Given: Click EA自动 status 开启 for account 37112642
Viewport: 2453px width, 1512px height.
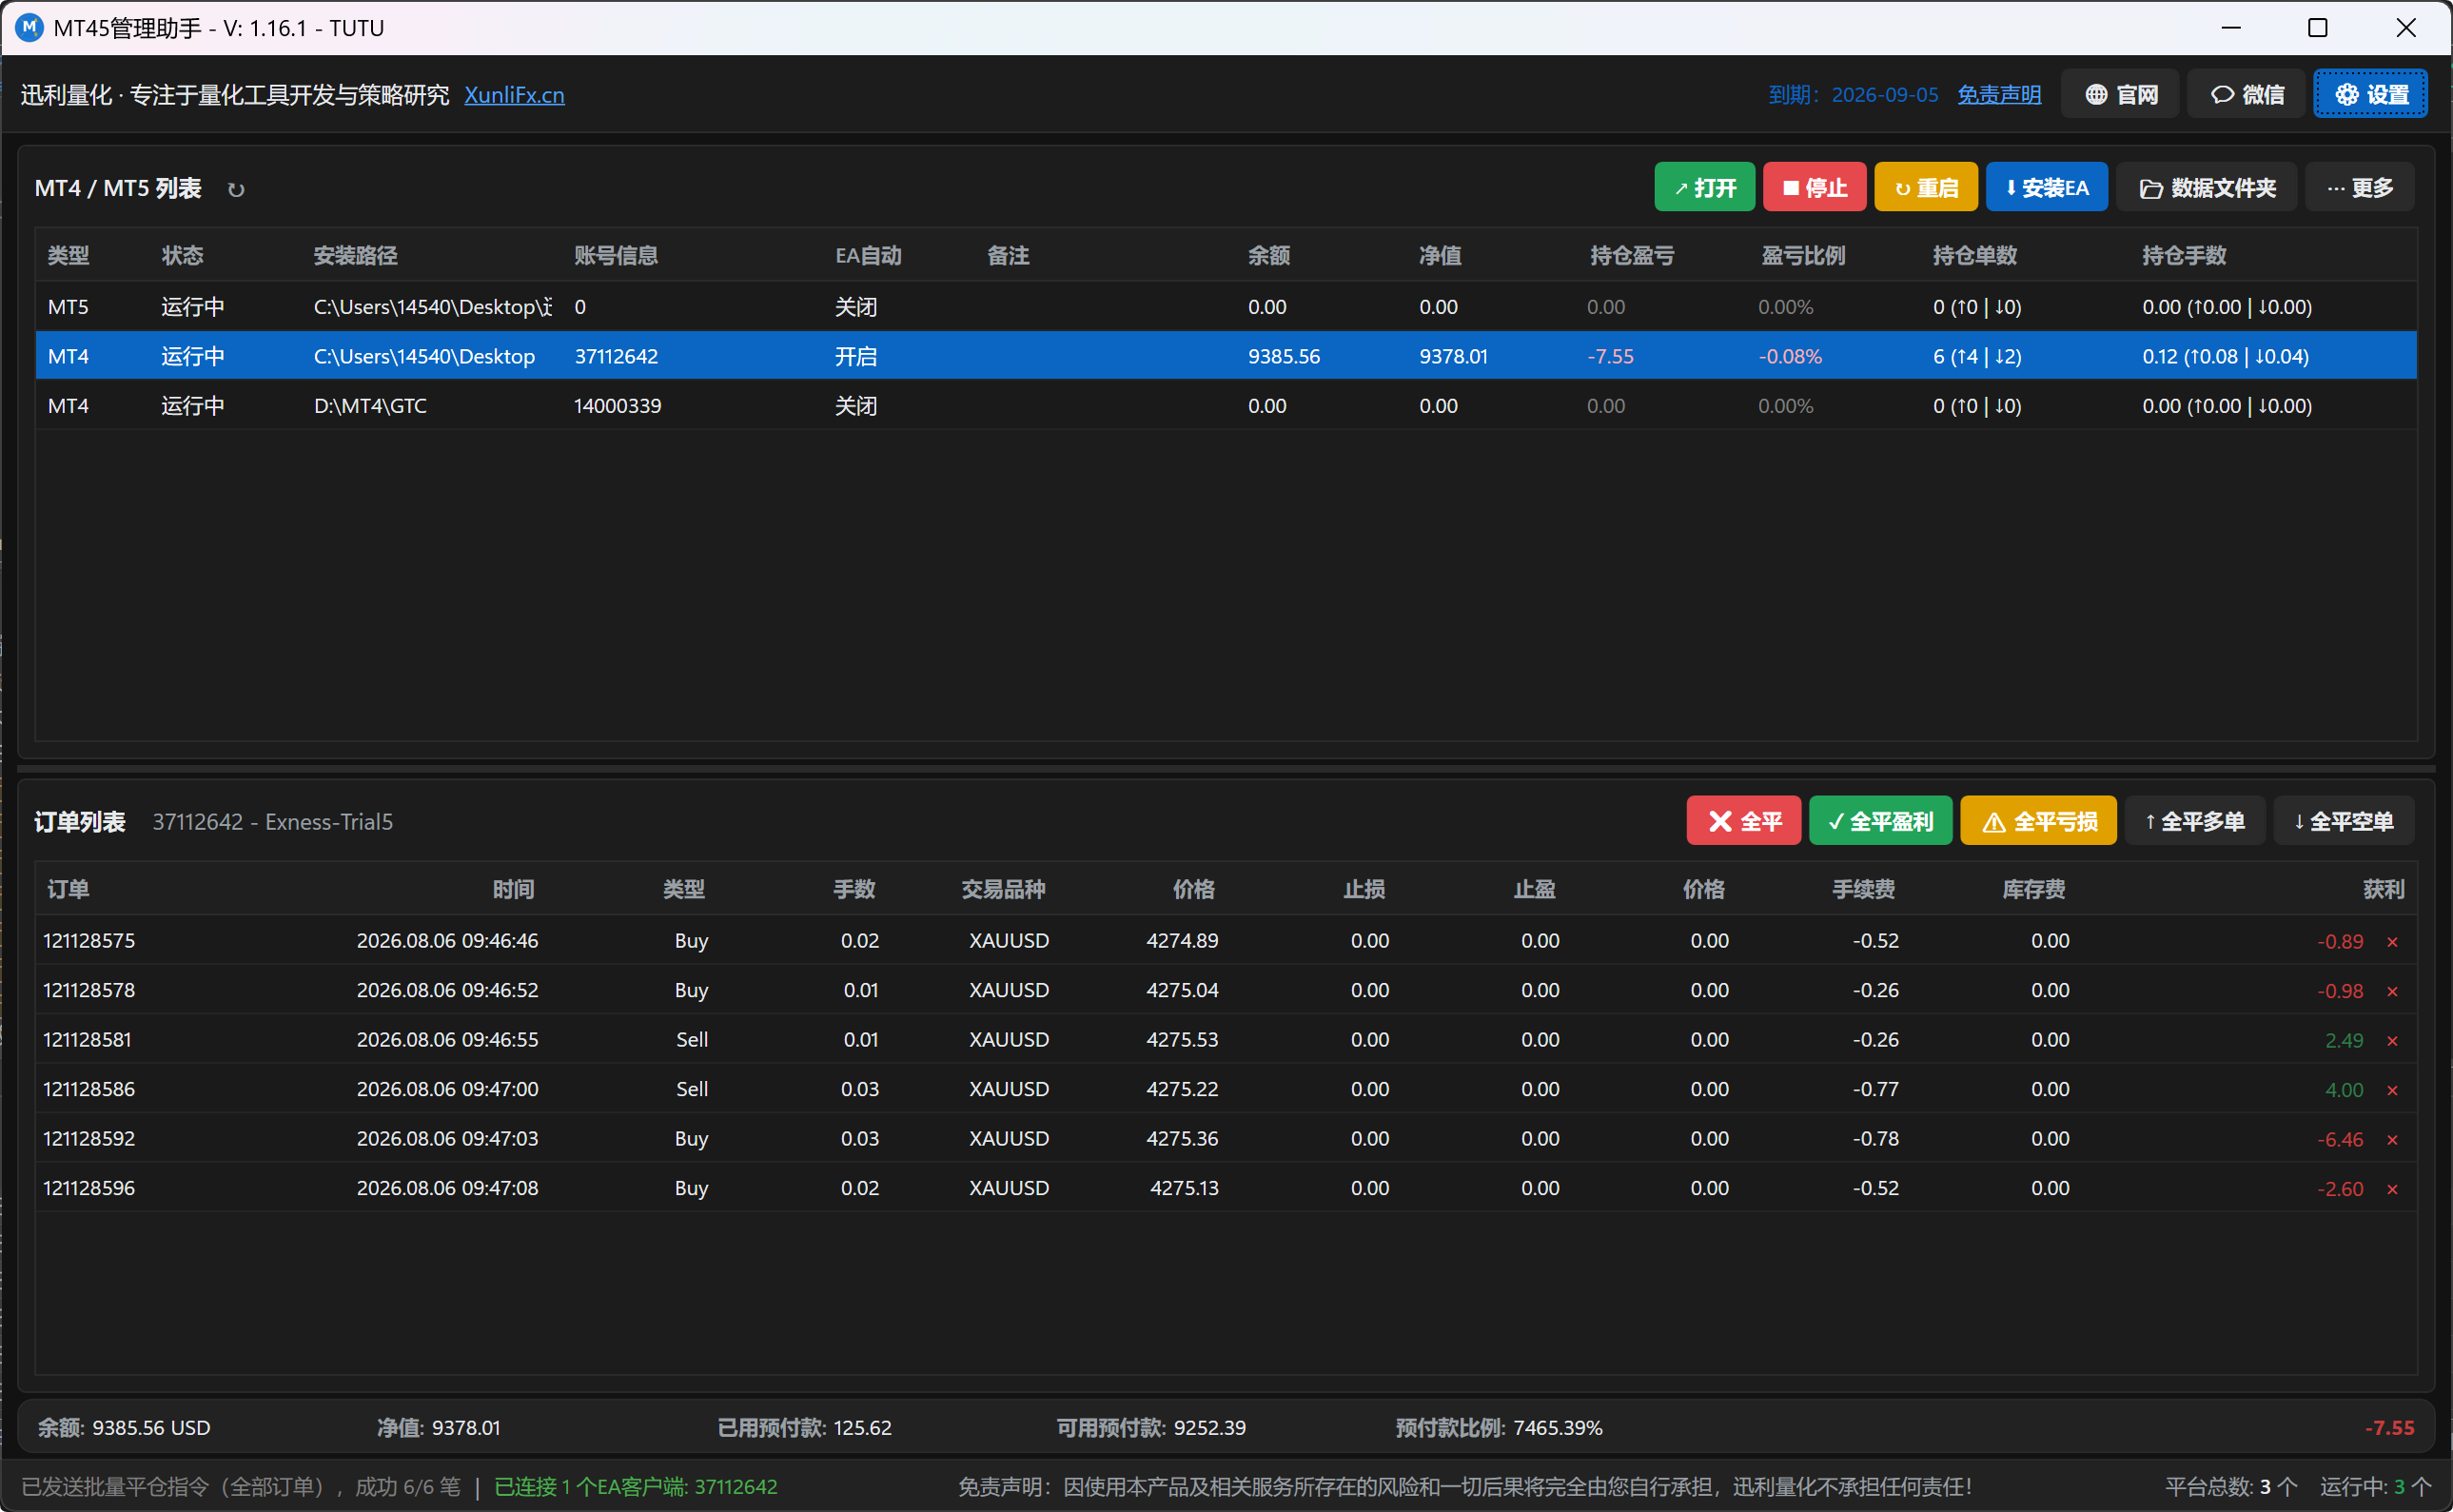Looking at the screenshot, I should tap(856, 357).
